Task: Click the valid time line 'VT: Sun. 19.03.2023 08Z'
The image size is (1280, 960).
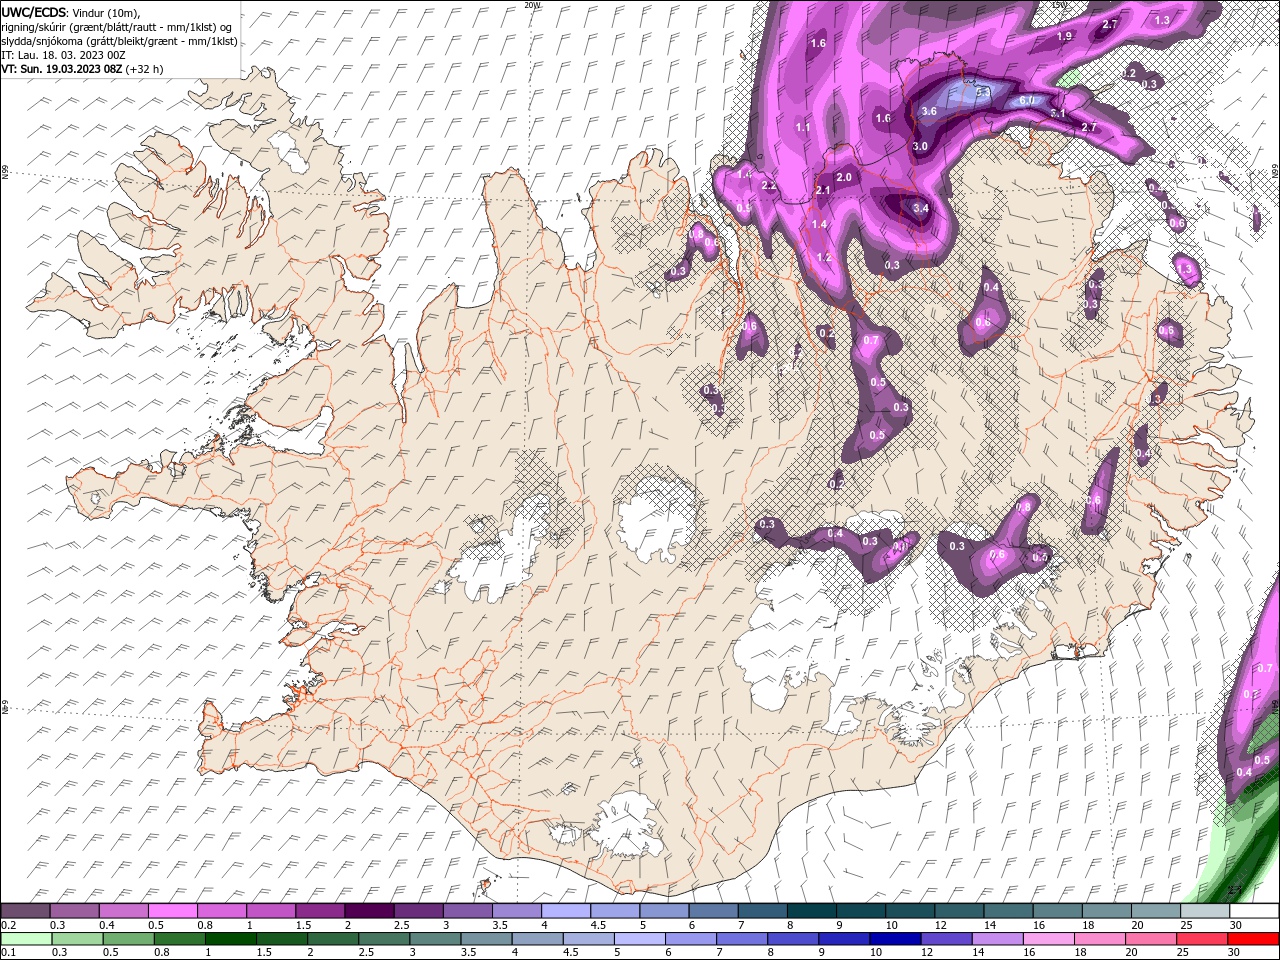Action: click(x=62, y=69)
